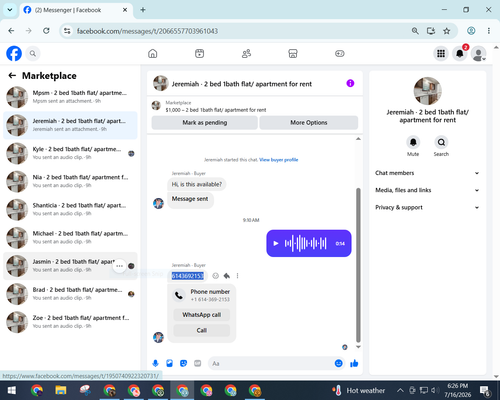
Task: Play the 0:14 voice message
Action: tap(276, 243)
